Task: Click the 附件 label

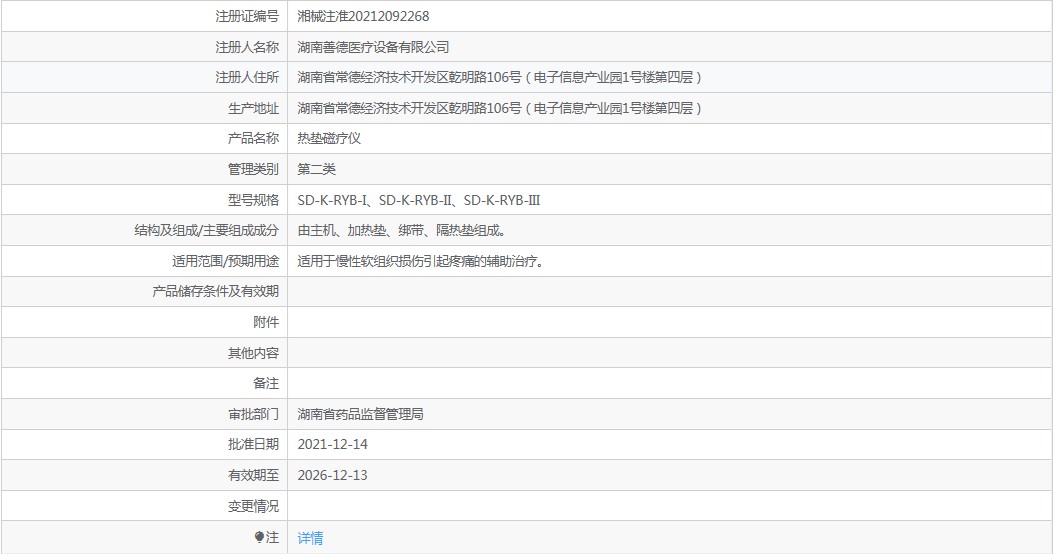Action: (x=266, y=322)
